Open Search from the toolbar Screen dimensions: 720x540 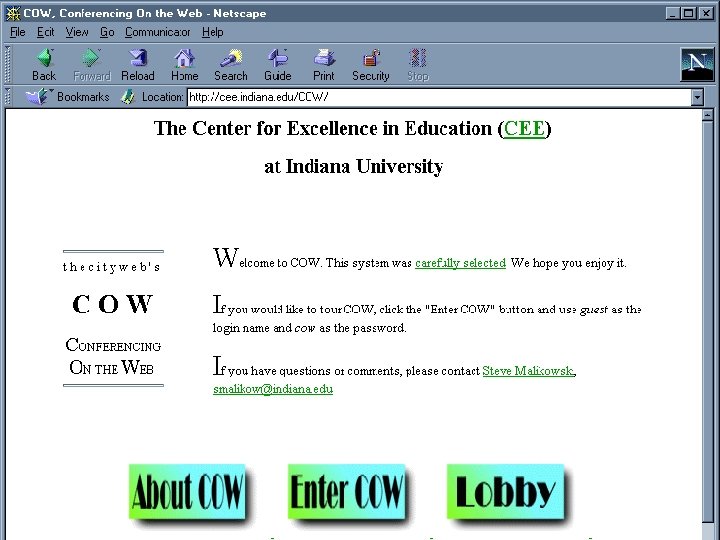pyautogui.click(x=231, y=65)
